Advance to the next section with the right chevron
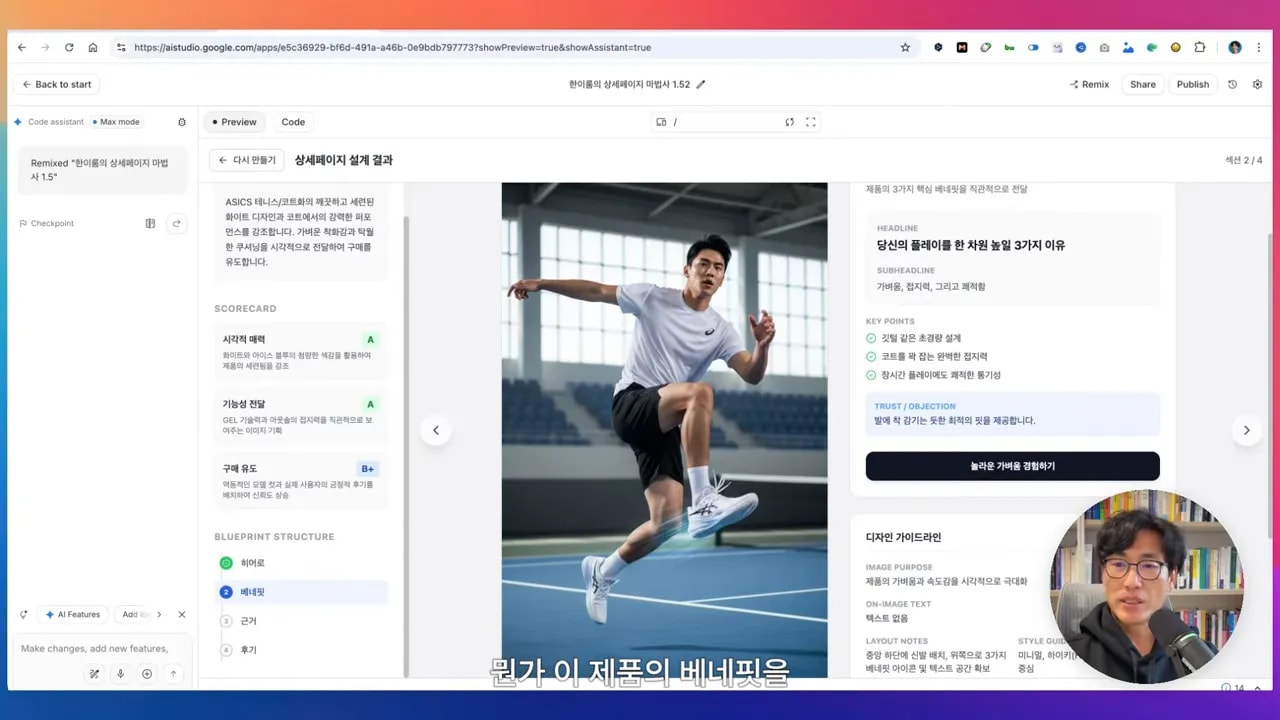The image size is (1280, 720). tap(1246, 430)
